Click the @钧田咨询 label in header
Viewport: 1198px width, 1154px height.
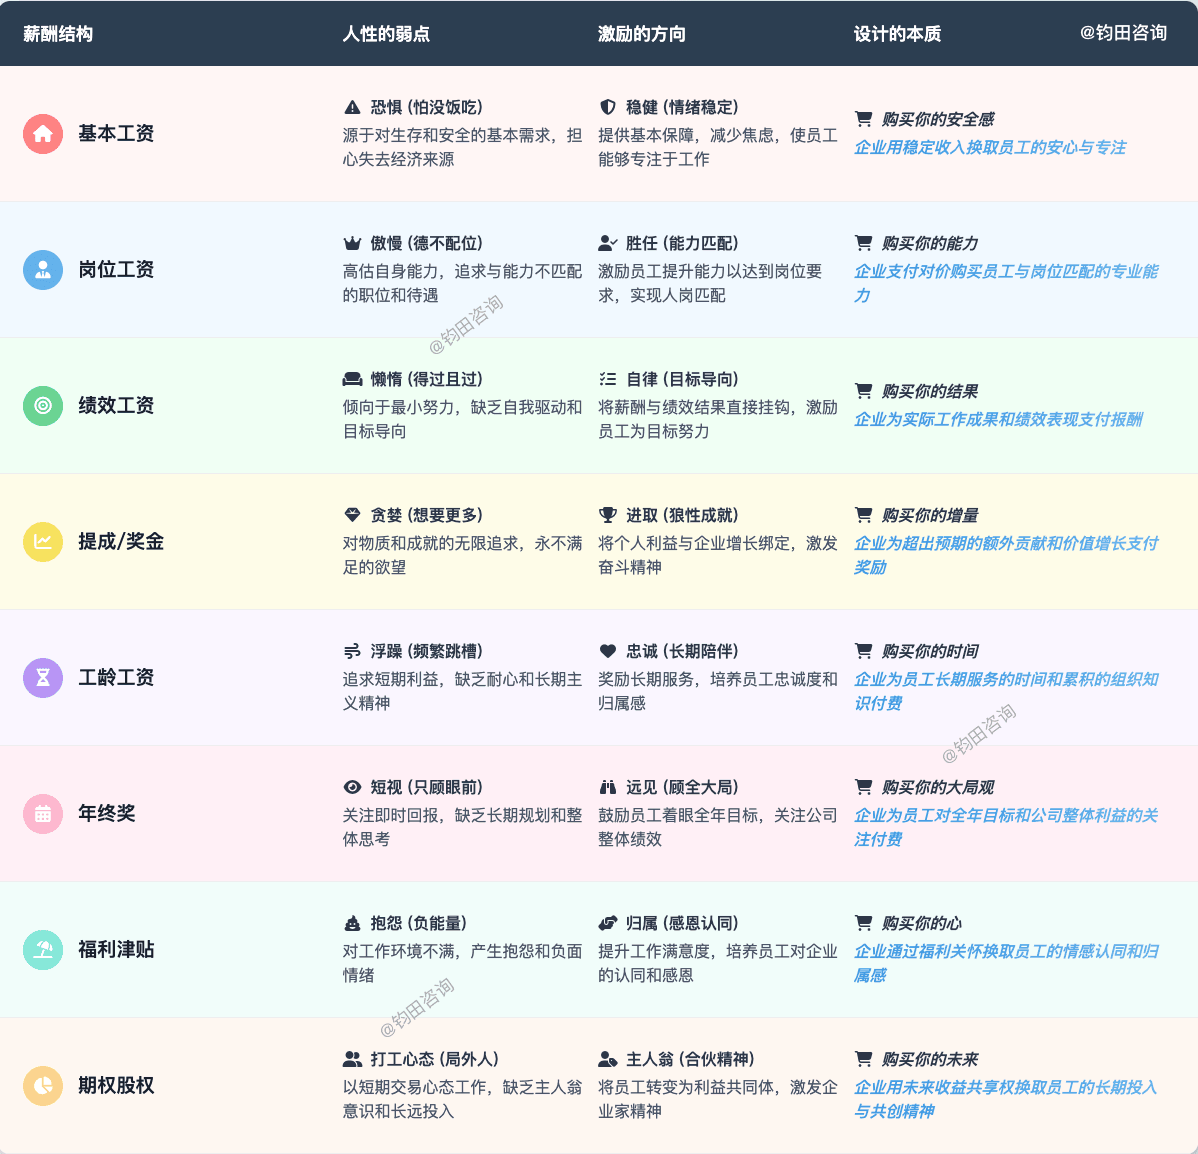pyautogui.click(x=1123, y=33)
